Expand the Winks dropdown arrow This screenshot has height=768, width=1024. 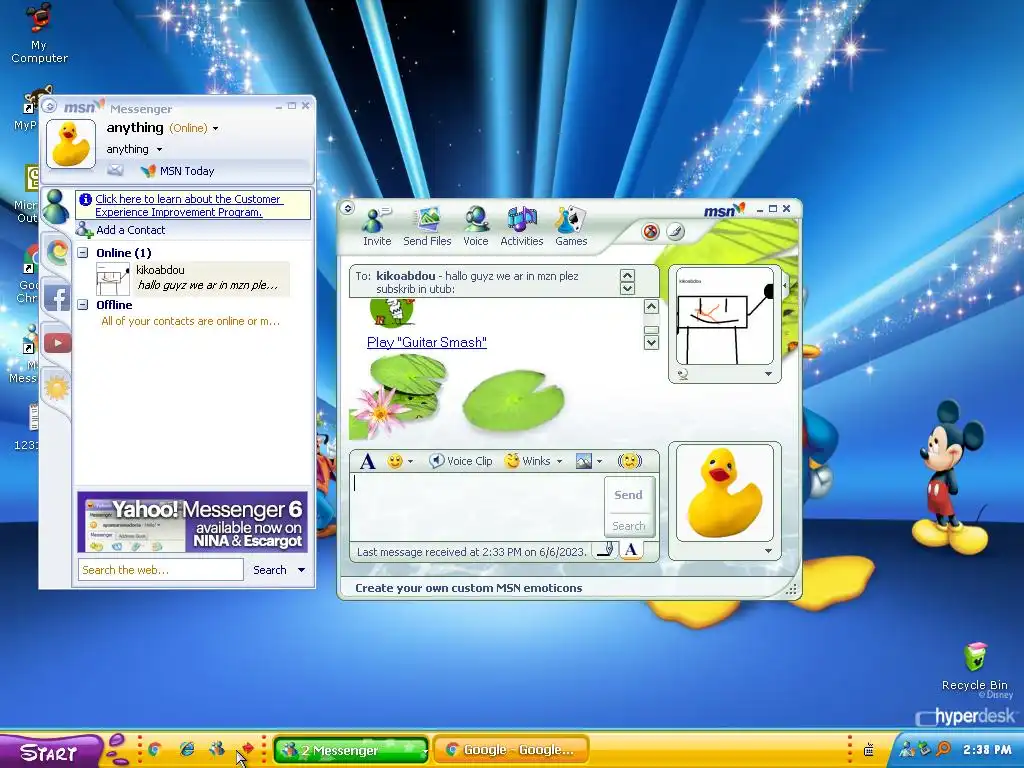pos(559,462)
